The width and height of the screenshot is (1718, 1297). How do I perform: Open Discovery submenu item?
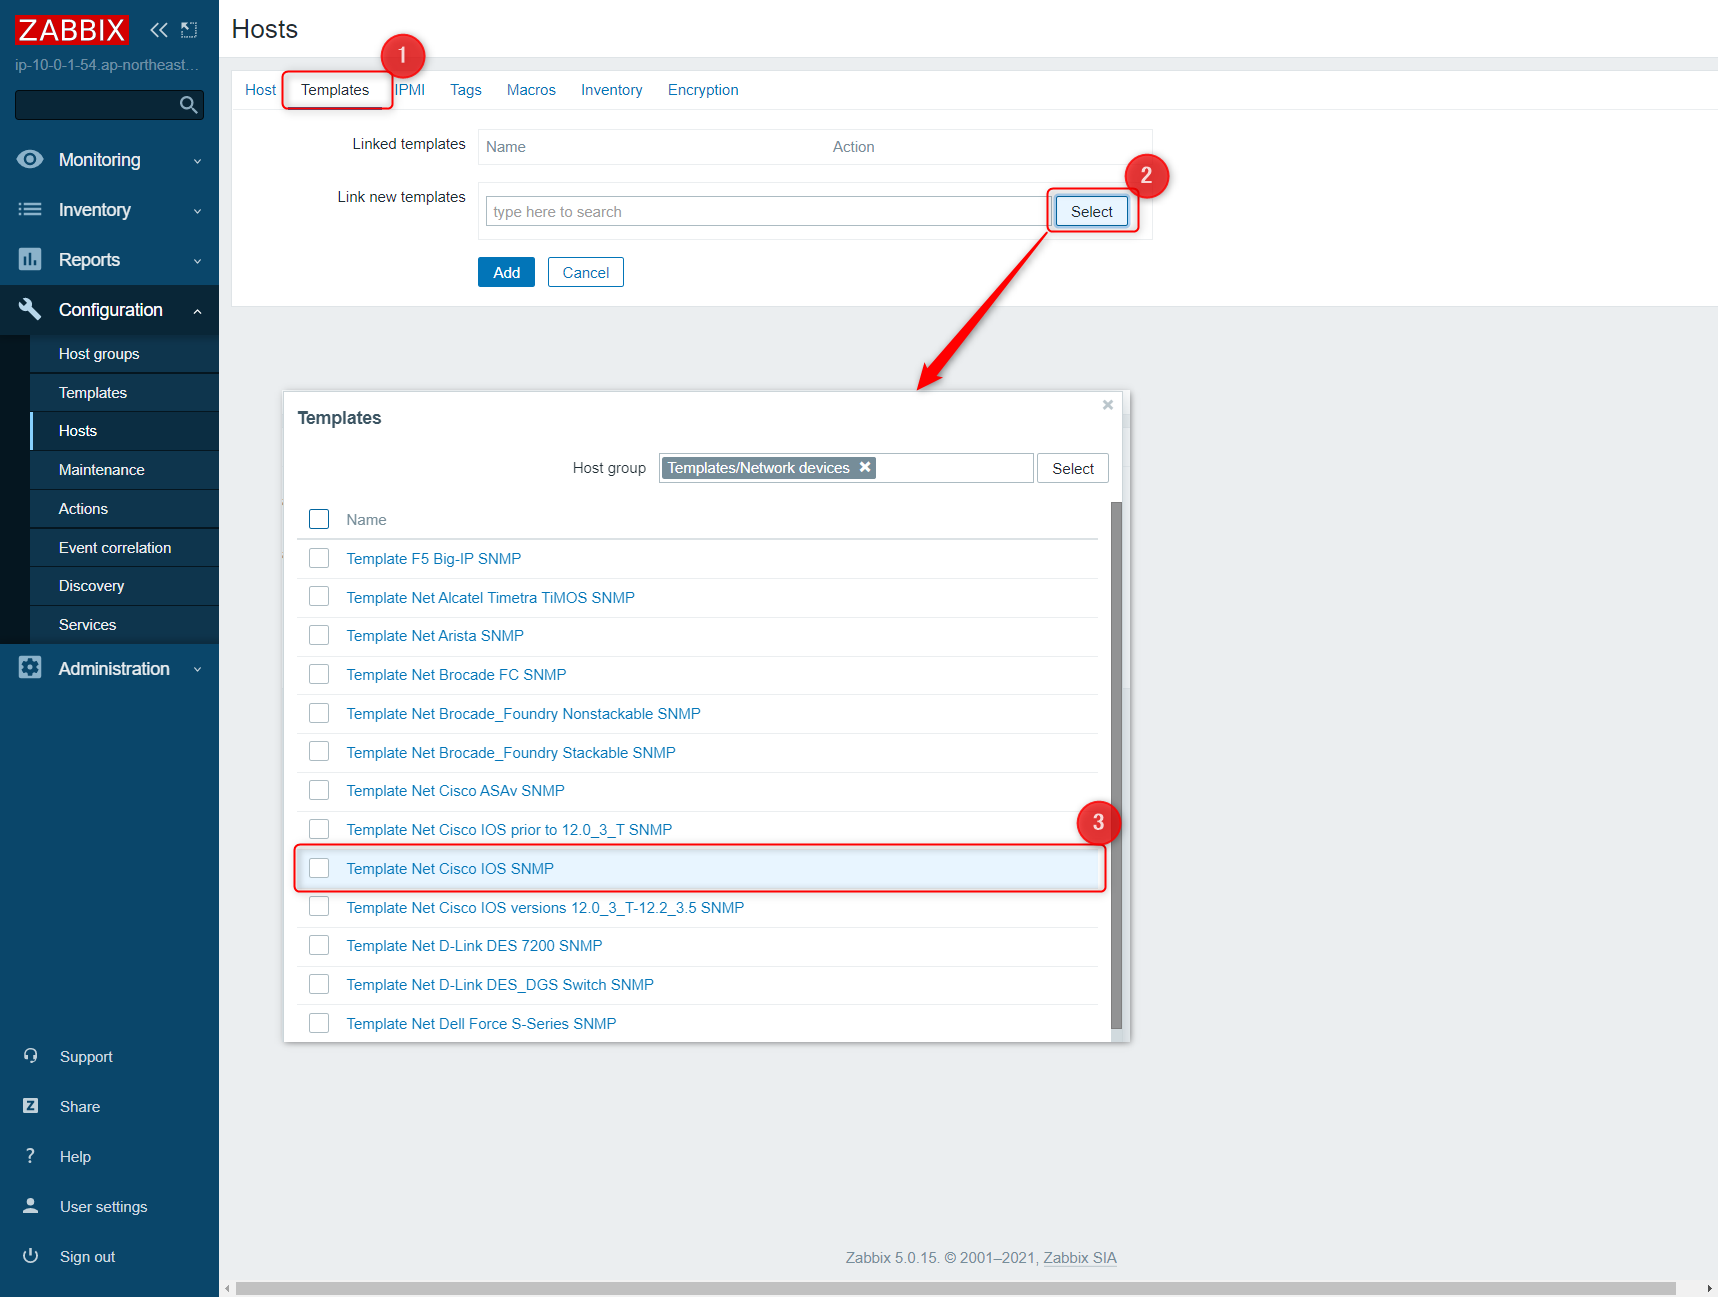coord(124,586)
